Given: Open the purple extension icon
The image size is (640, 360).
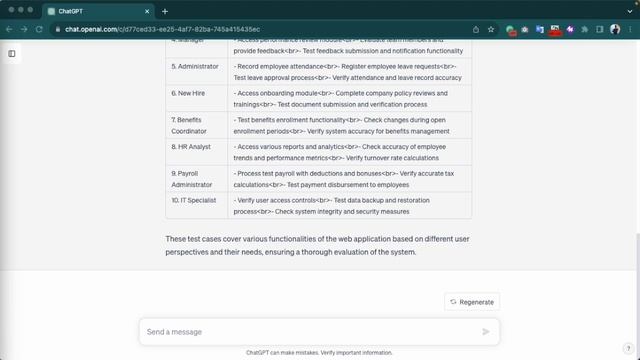Looking at the screenshot, I should 570,29.
